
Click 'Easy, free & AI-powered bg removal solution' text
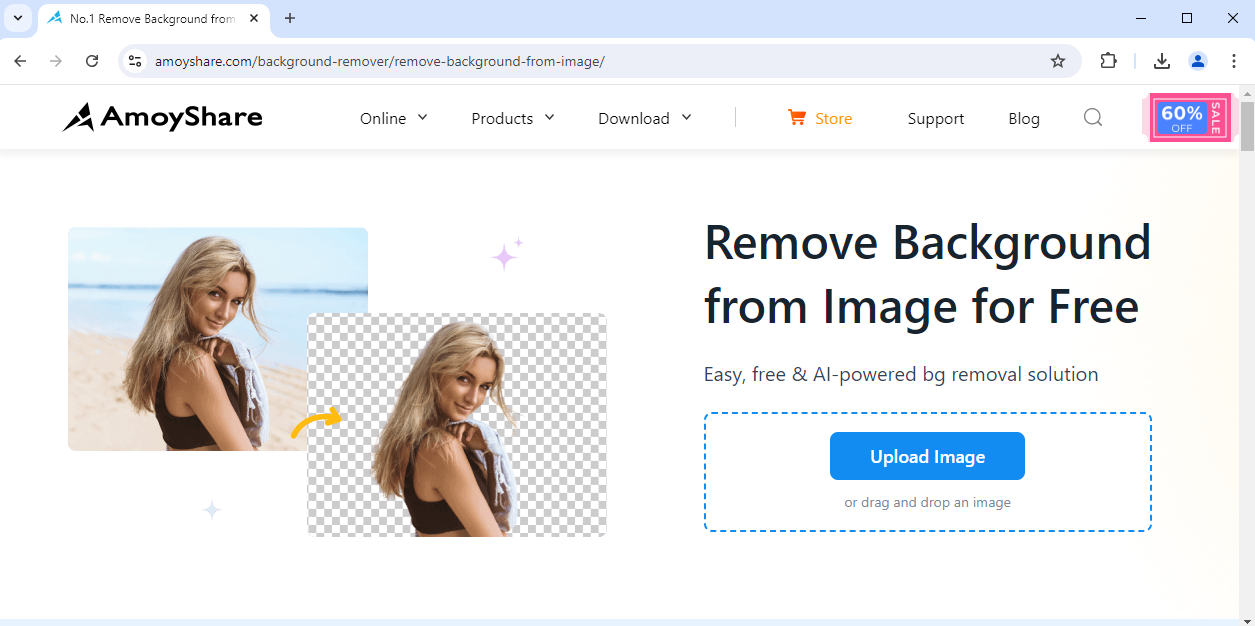pyautogui.click(x=901, y=374)
